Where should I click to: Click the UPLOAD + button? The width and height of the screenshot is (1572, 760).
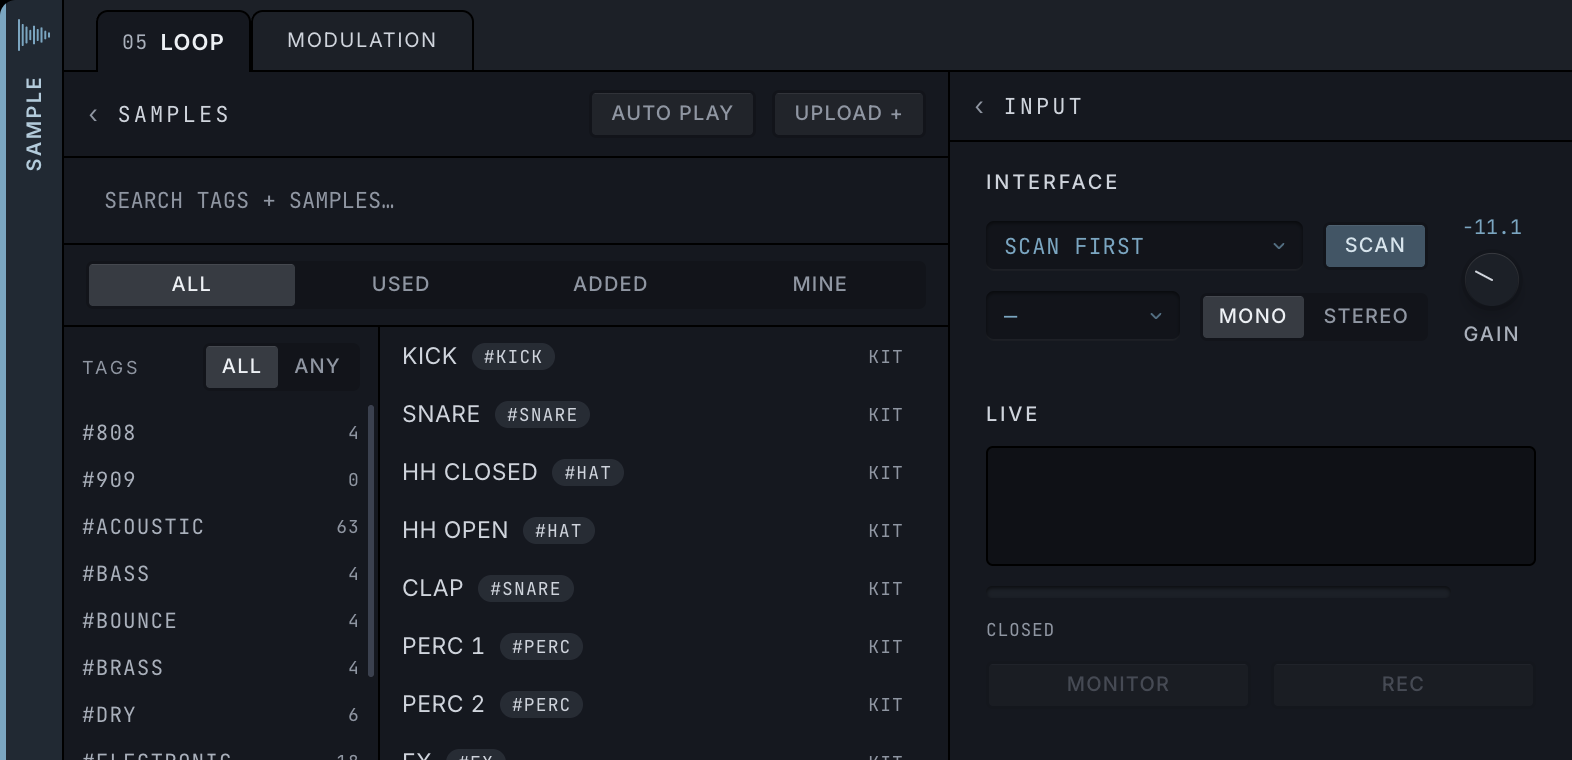point(848,113)
